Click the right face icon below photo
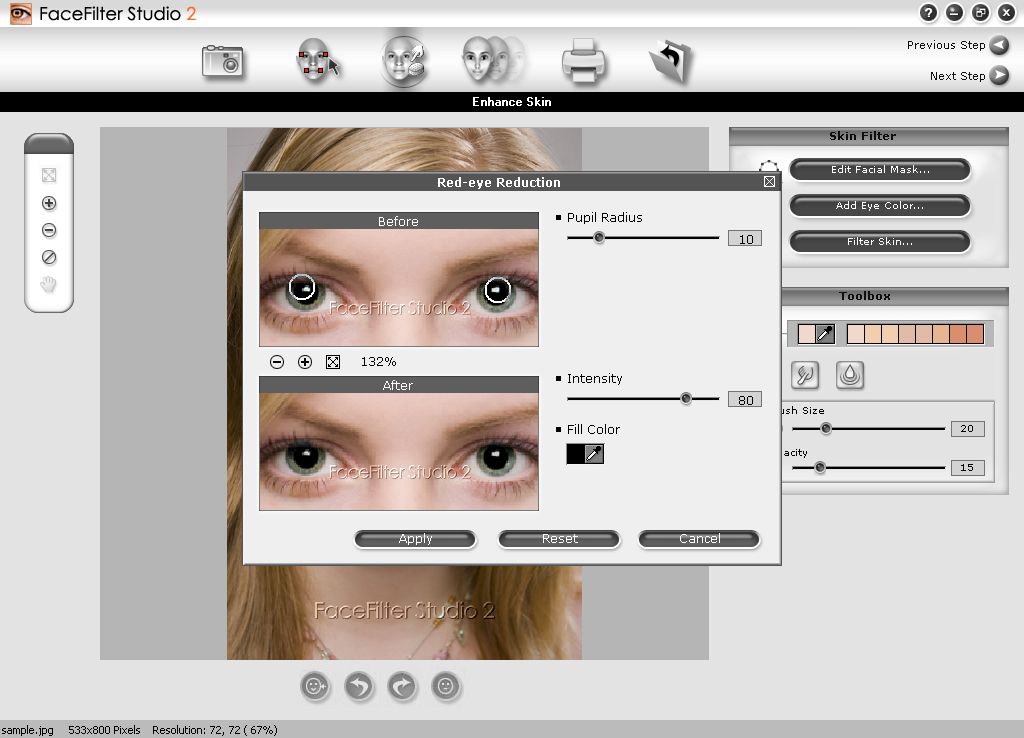 click(446, 686)
